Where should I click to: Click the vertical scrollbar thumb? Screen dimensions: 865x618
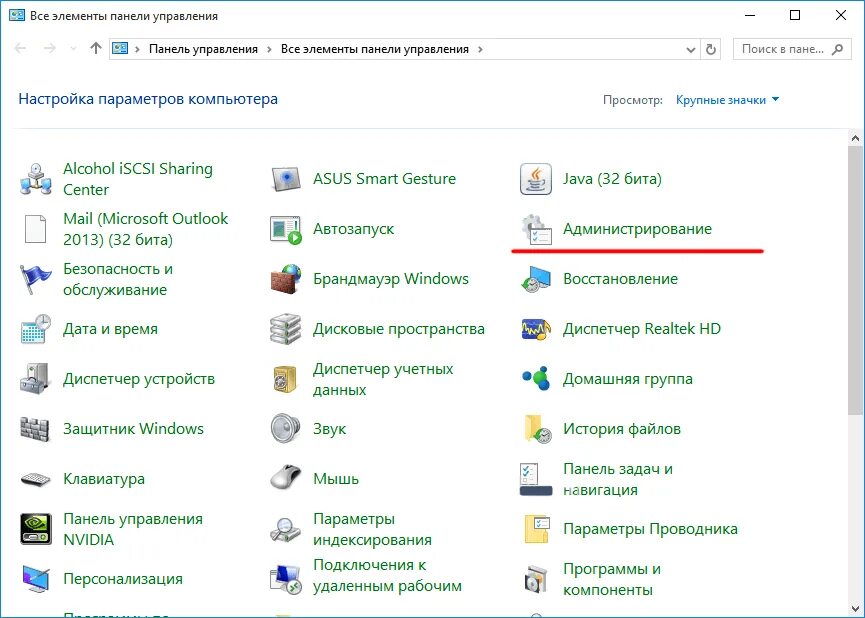[856, 280]
